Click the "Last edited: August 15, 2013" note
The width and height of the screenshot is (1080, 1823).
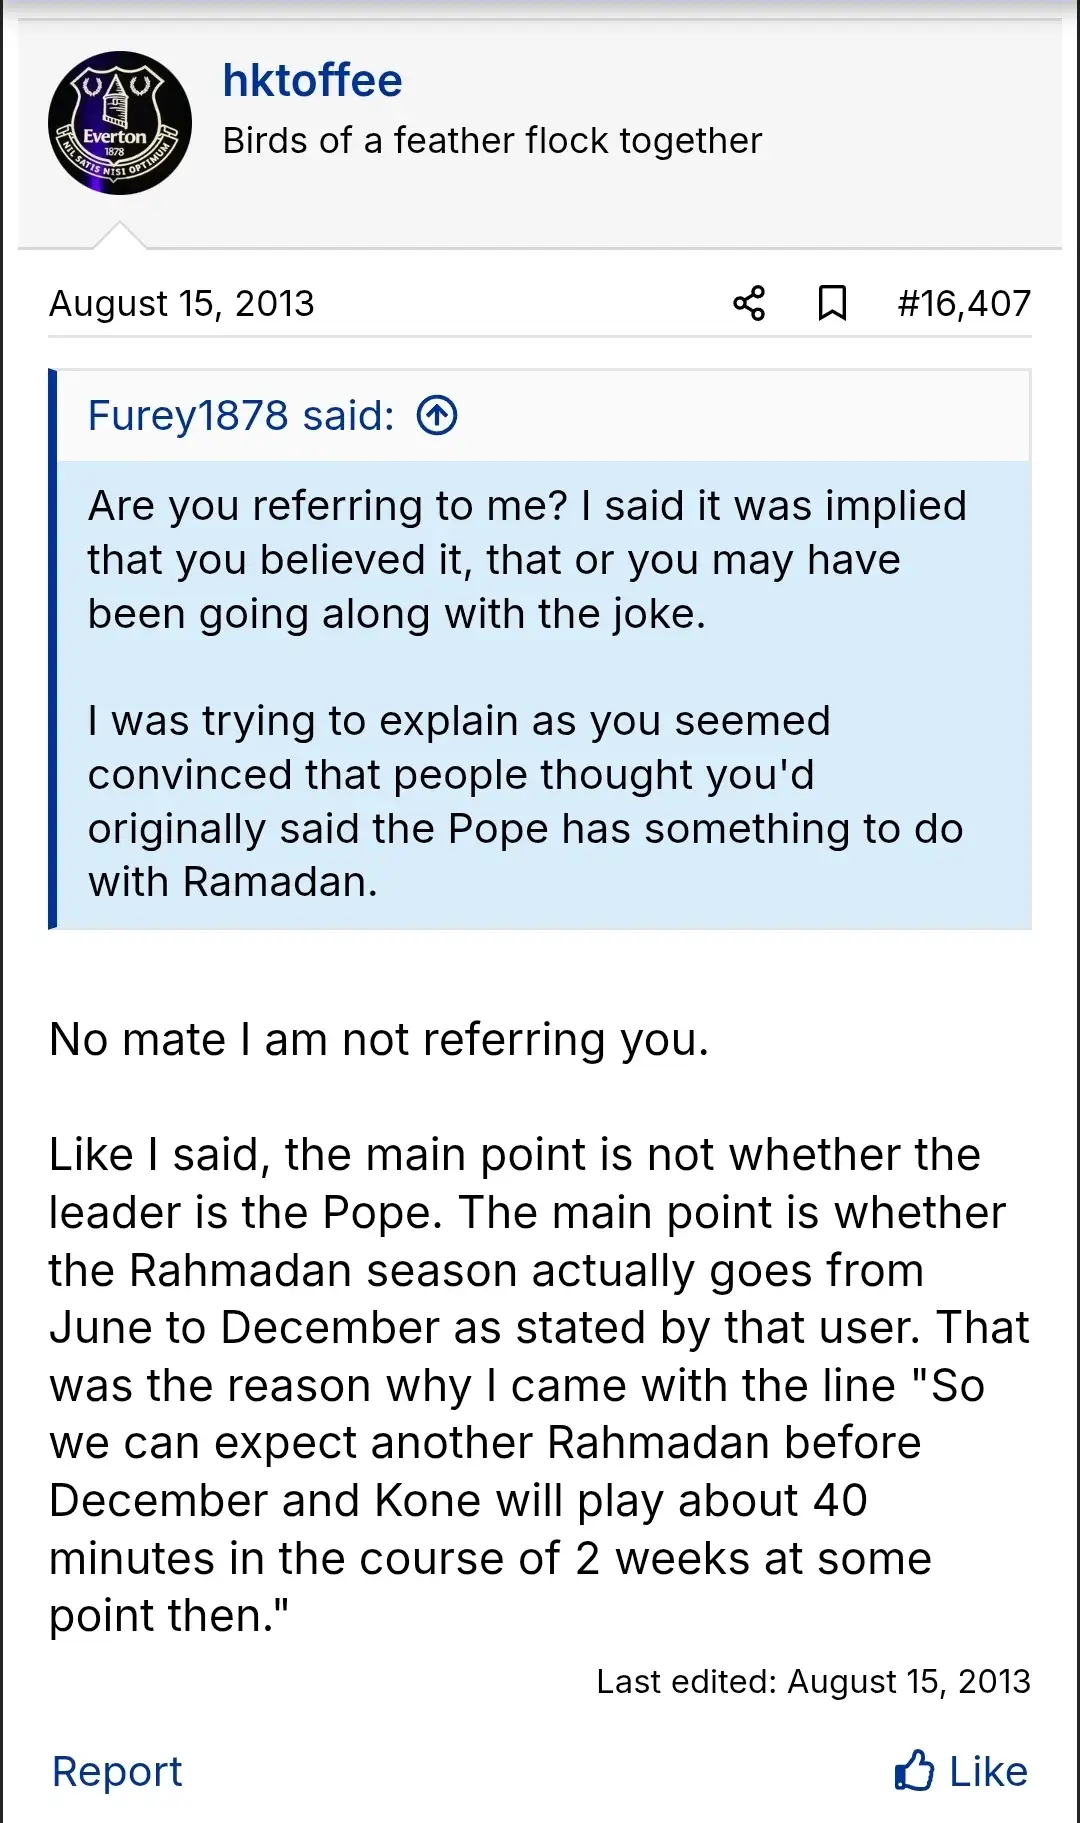coord(813,1681)
